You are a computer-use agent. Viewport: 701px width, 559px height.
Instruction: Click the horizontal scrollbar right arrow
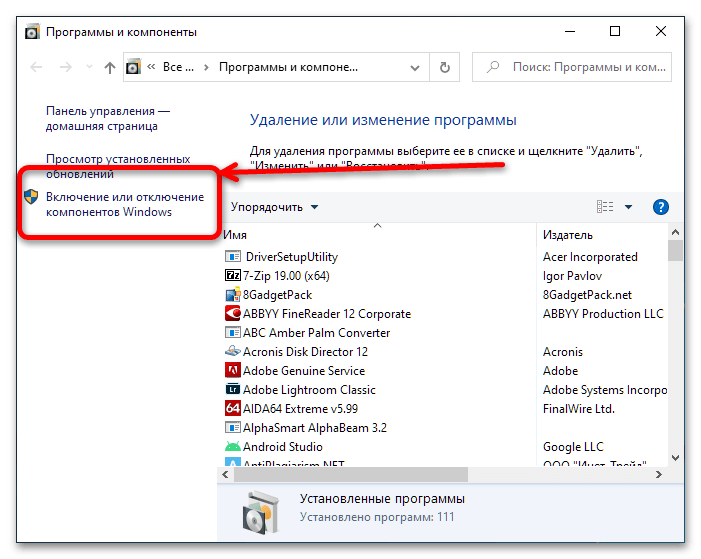659,474
